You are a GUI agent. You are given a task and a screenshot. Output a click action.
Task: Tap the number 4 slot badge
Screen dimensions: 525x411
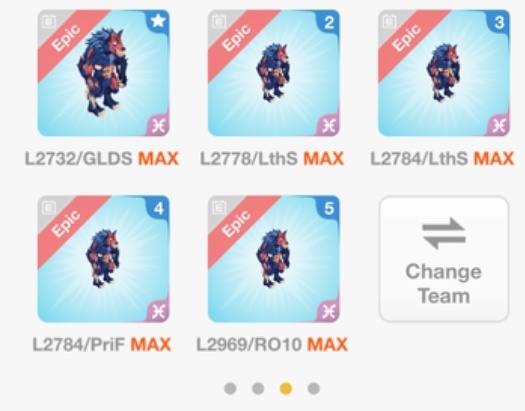(158, 208)
